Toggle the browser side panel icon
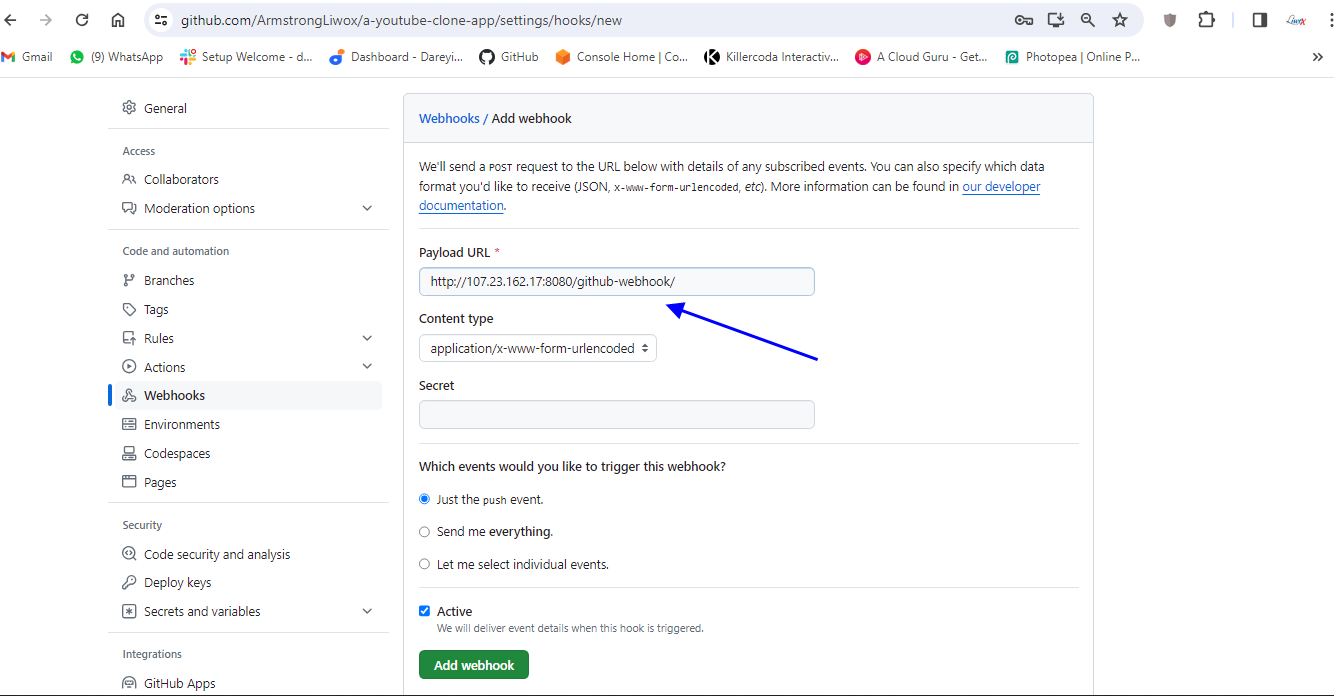The width and height of the screenshot is (1334, 696). coord(1260,20)
